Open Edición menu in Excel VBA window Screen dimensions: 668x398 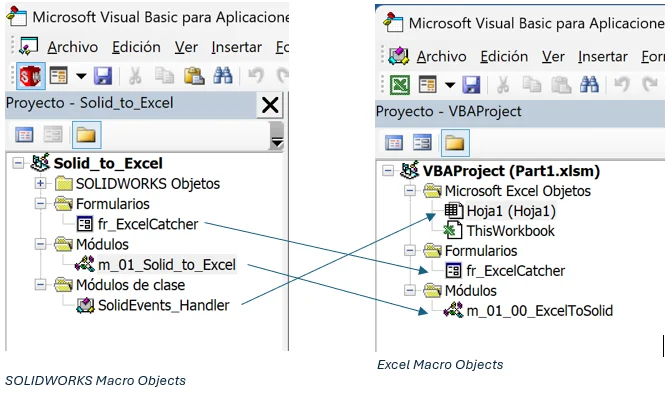(x=504, y=56)
